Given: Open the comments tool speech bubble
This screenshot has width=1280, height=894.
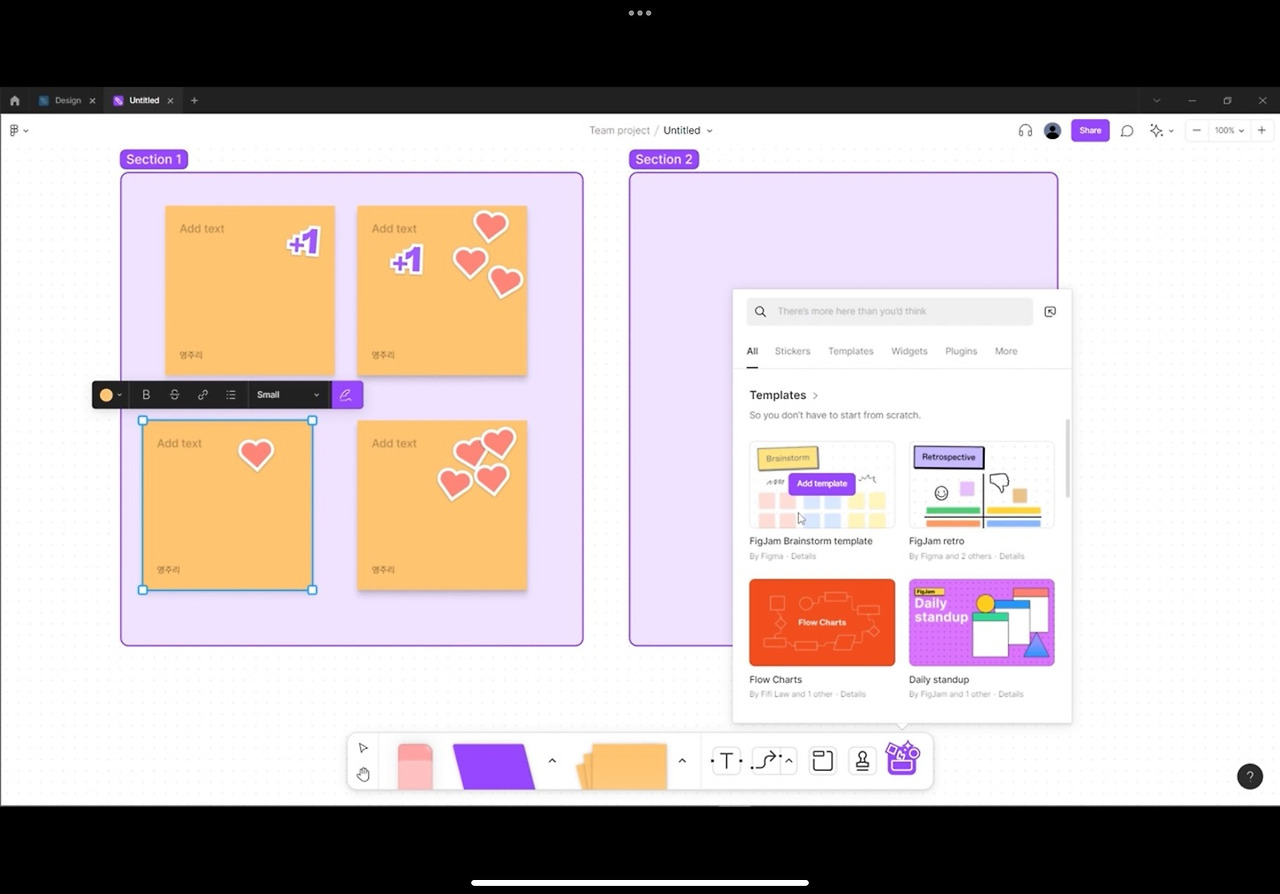Looking at the screenshot, I should coord(1127,131).
